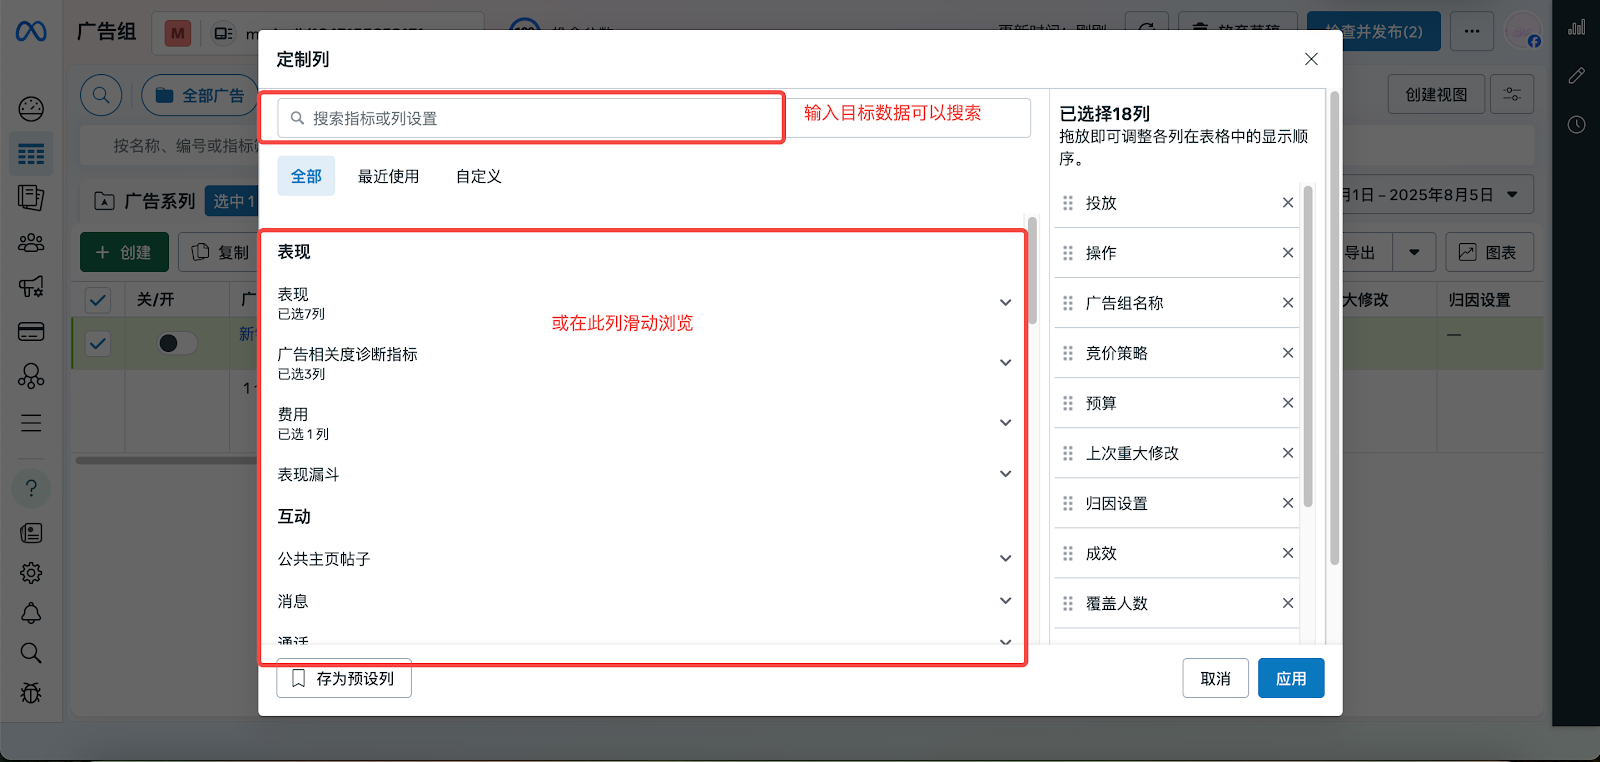
Task: Open the help question mark icon
Action: click(x=31, y=488)
